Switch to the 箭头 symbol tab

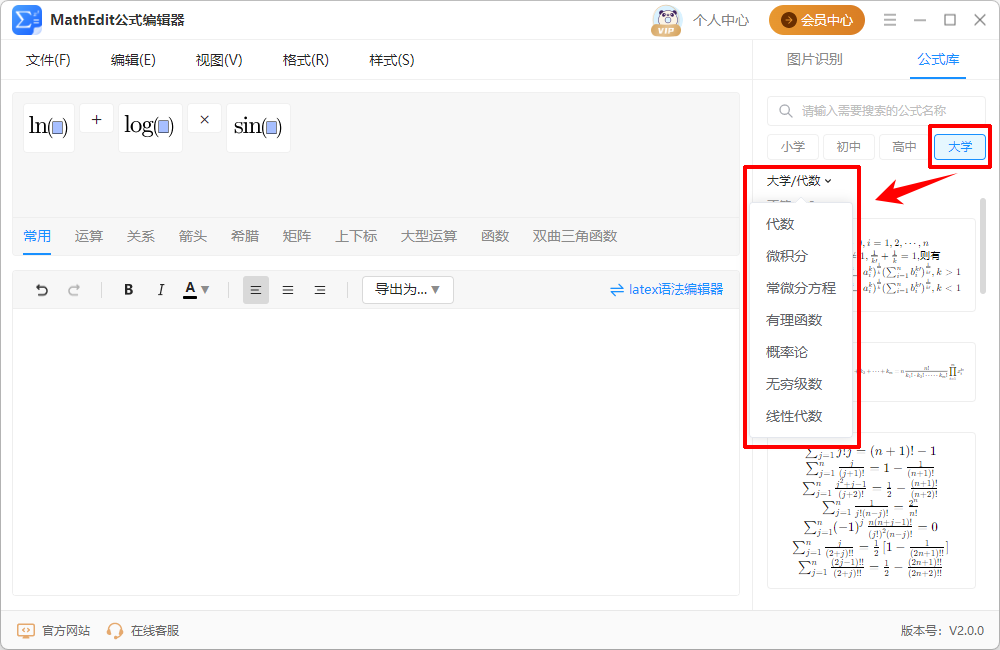(x=193, y=236)
